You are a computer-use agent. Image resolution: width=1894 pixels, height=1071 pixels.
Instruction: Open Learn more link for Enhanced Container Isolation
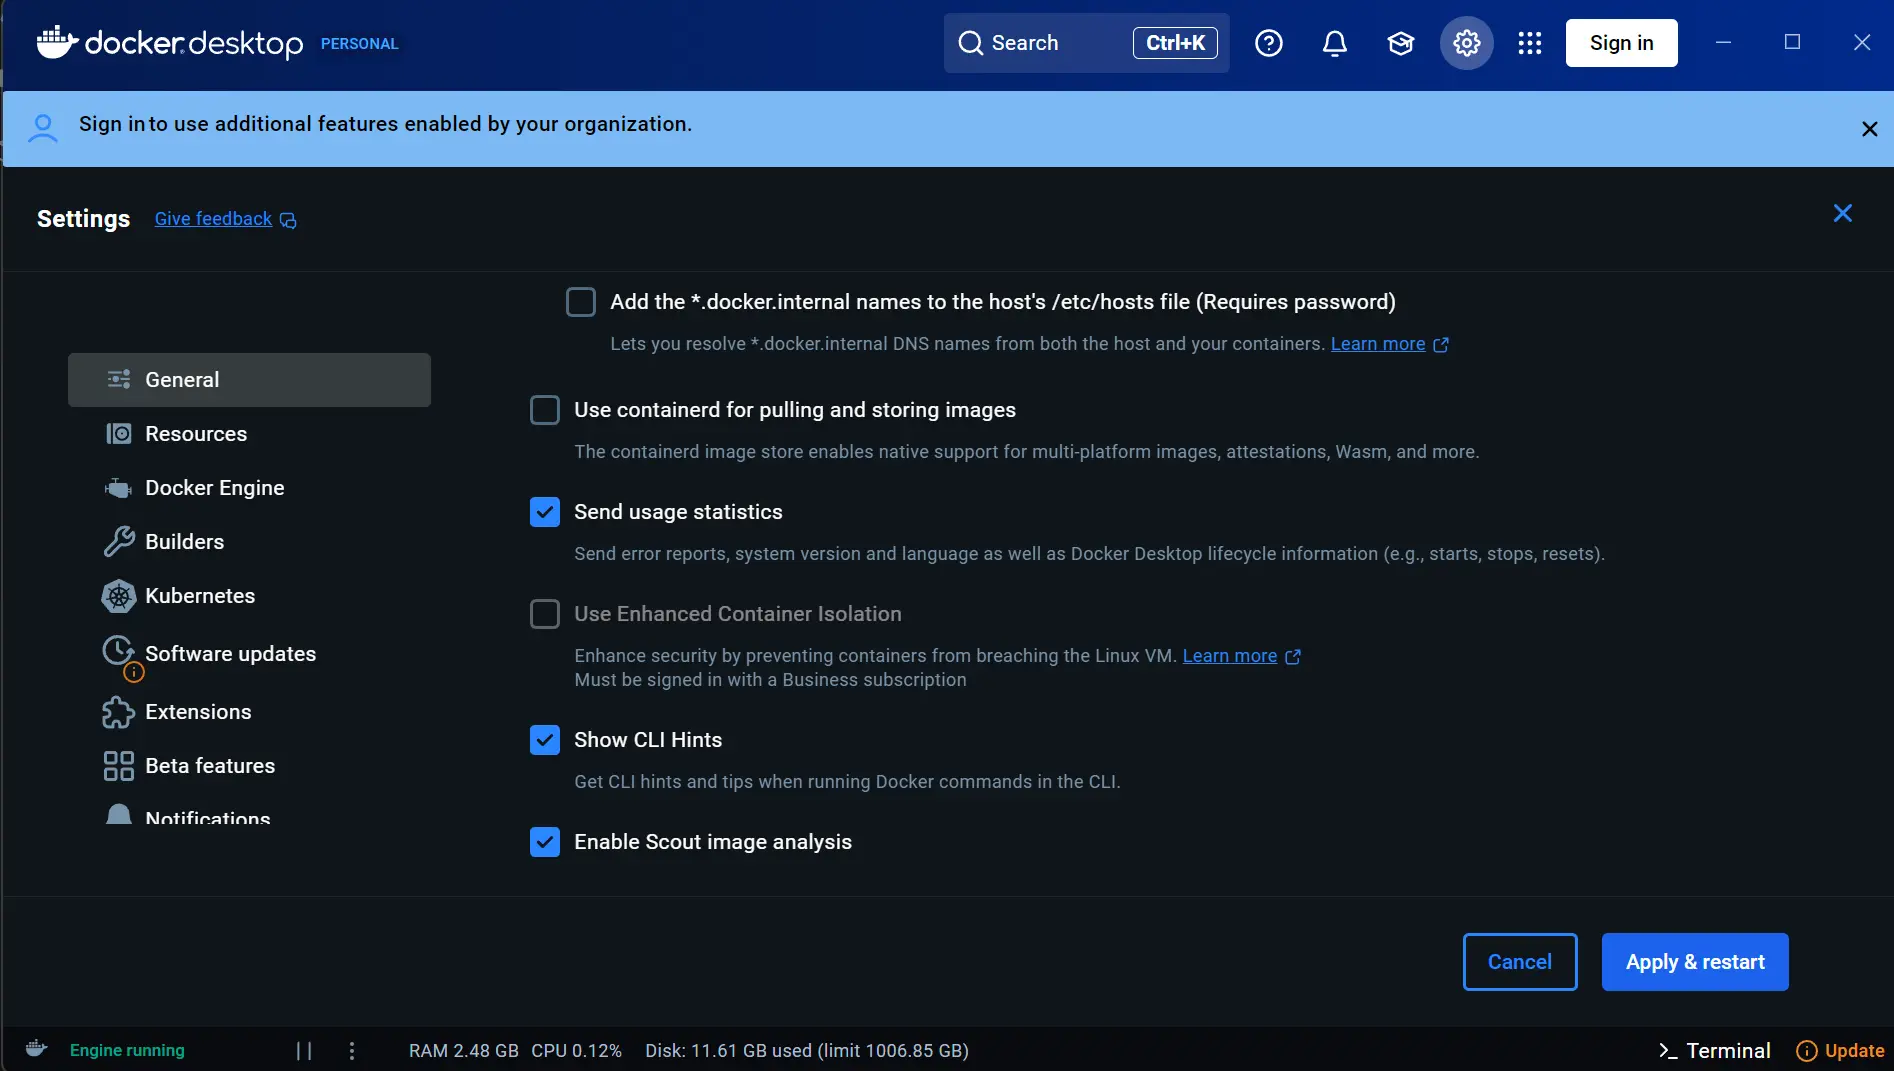point(1230,656)
